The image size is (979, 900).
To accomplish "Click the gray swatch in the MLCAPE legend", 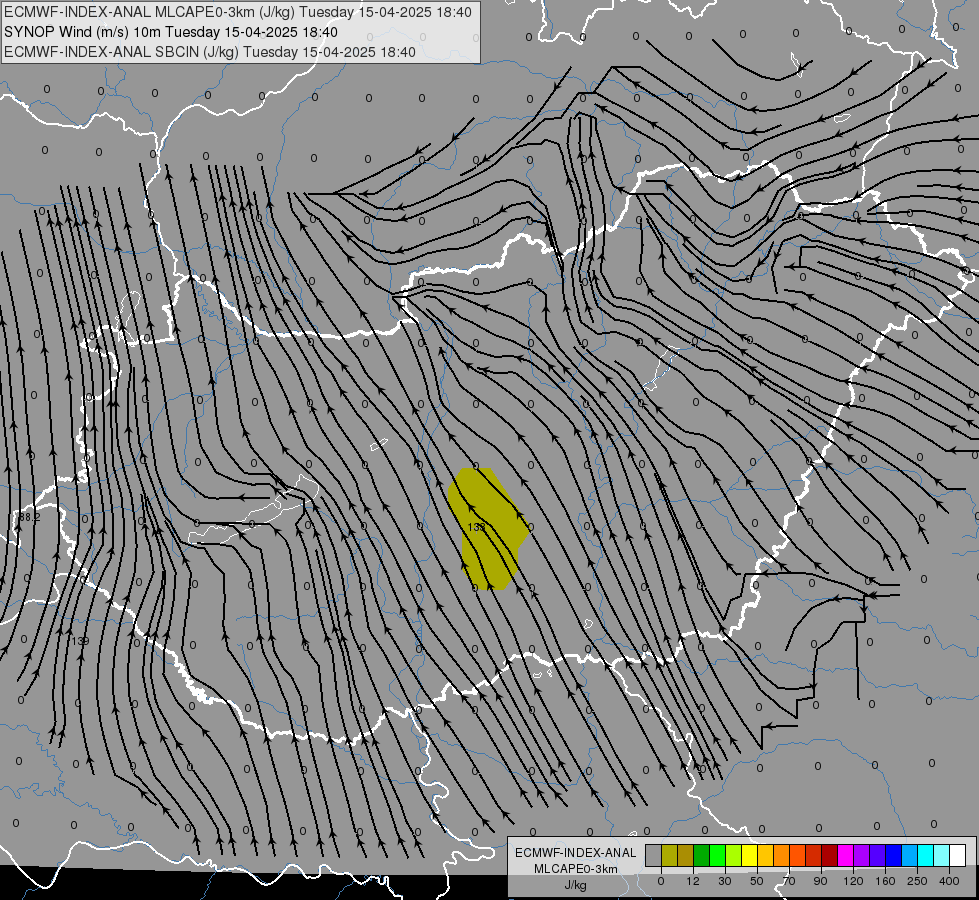I will (654, 855).
